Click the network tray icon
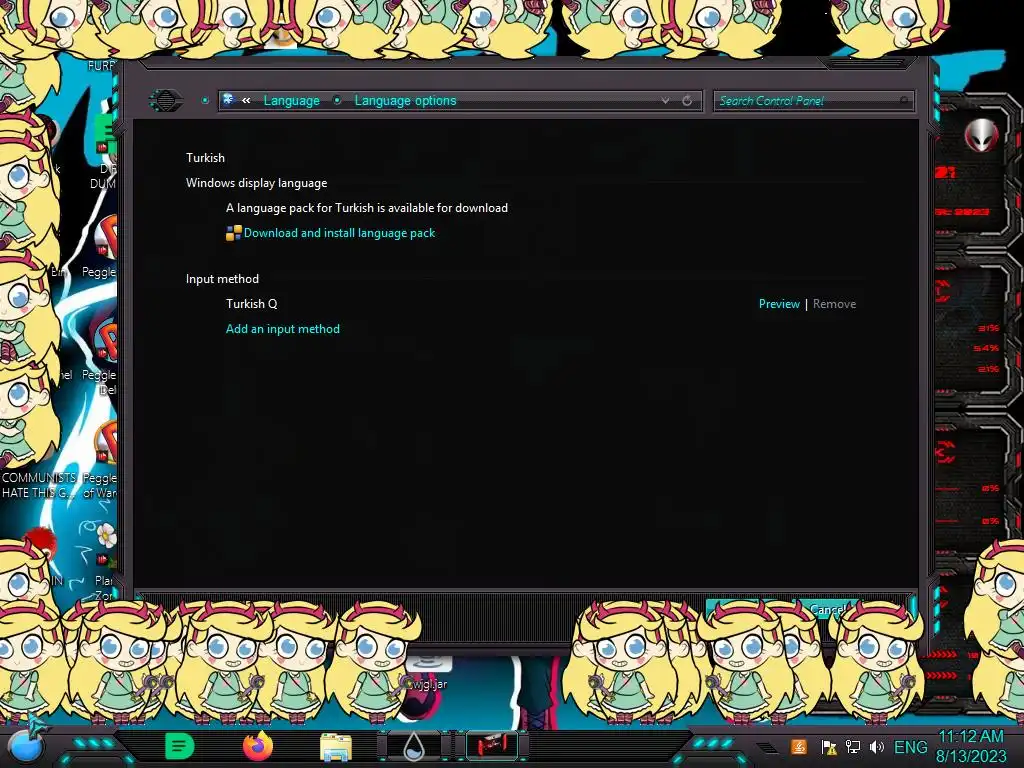This screenshot has height=768, width=1024. click(x=853, y=747)
